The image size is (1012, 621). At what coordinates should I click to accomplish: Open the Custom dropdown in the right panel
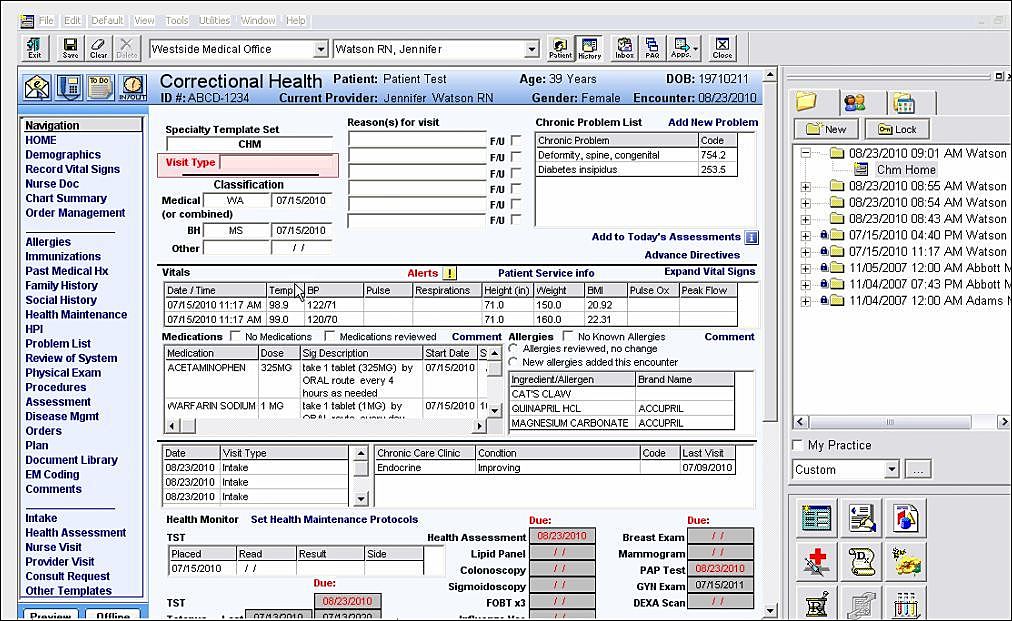[891, 470]
